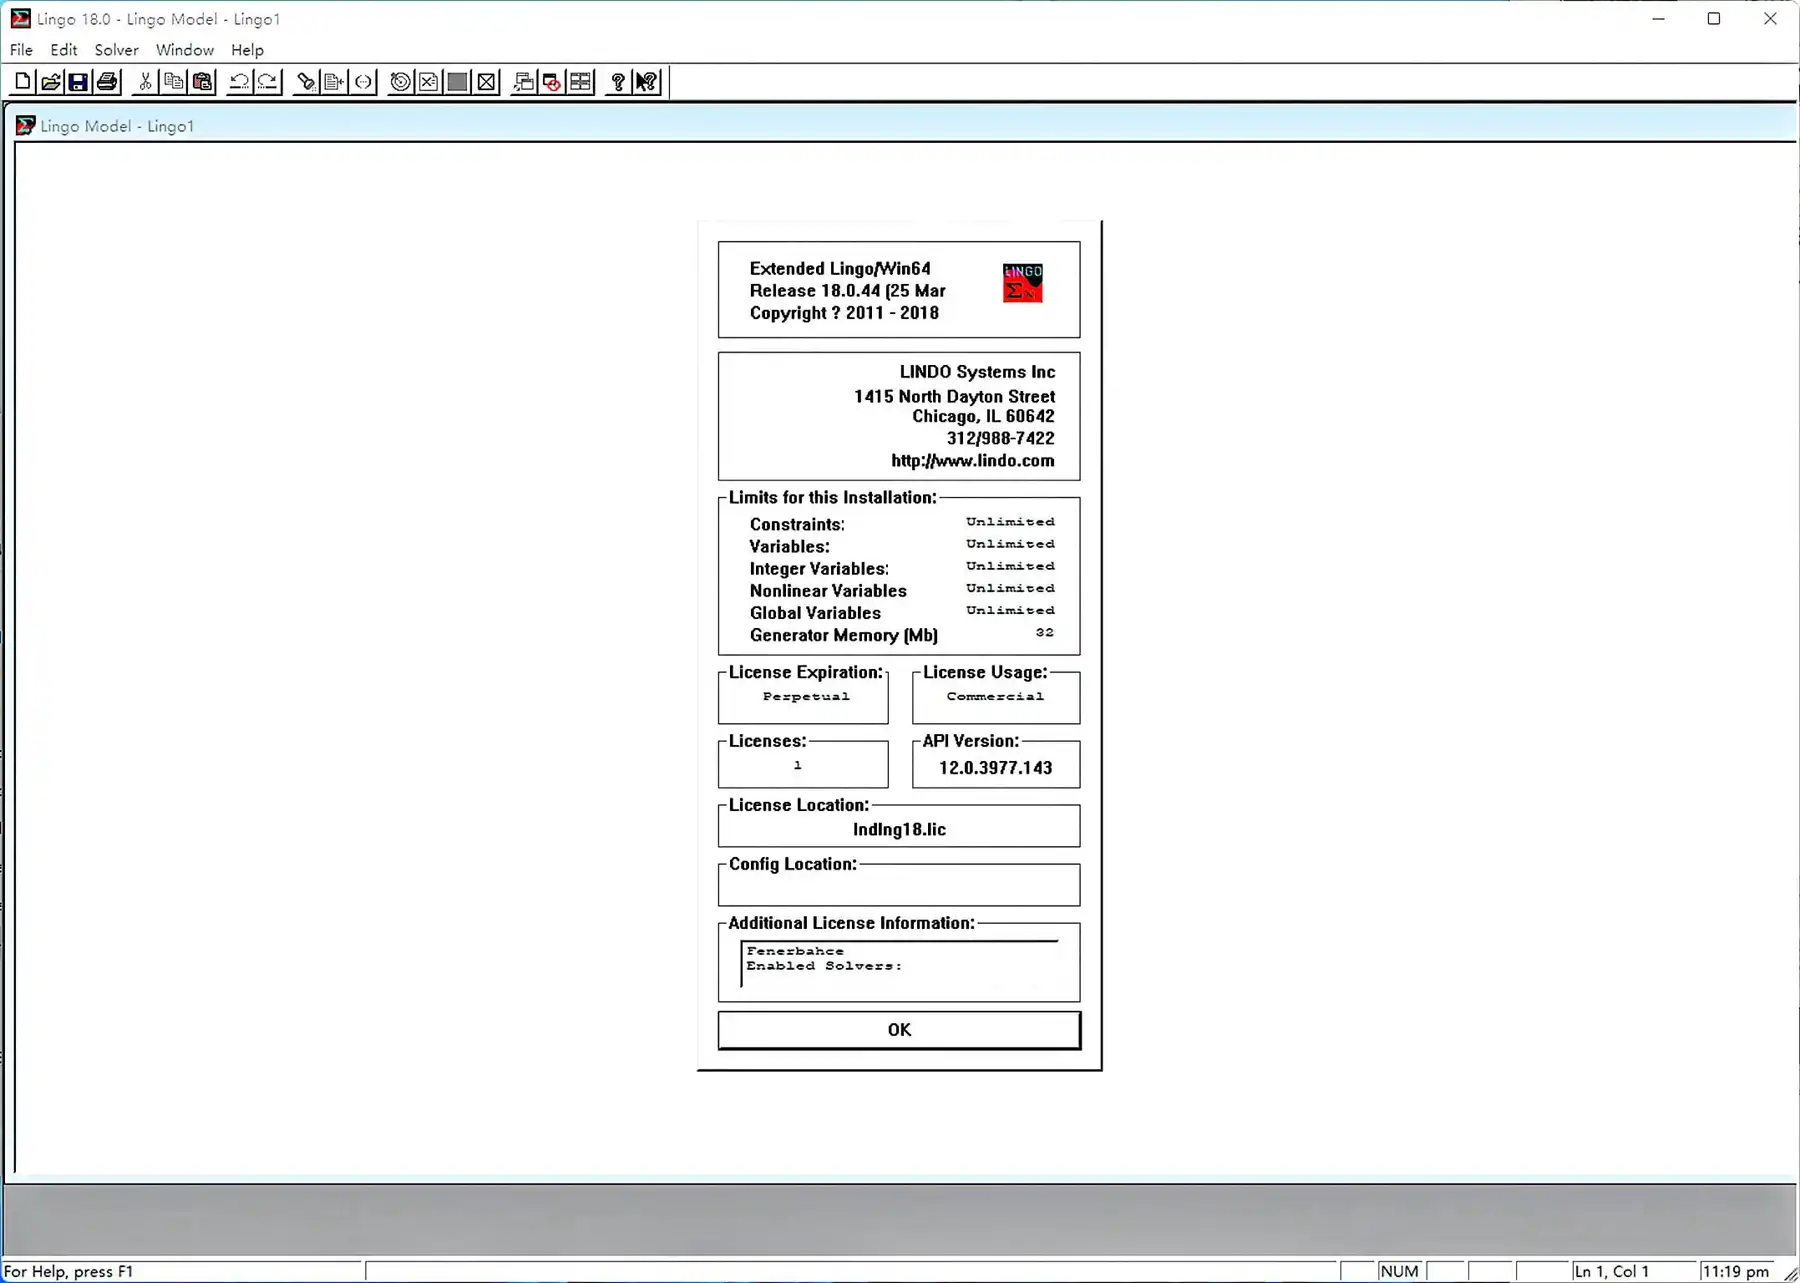
Task: Open the Solver menu
Action: (x=116, y=50)
